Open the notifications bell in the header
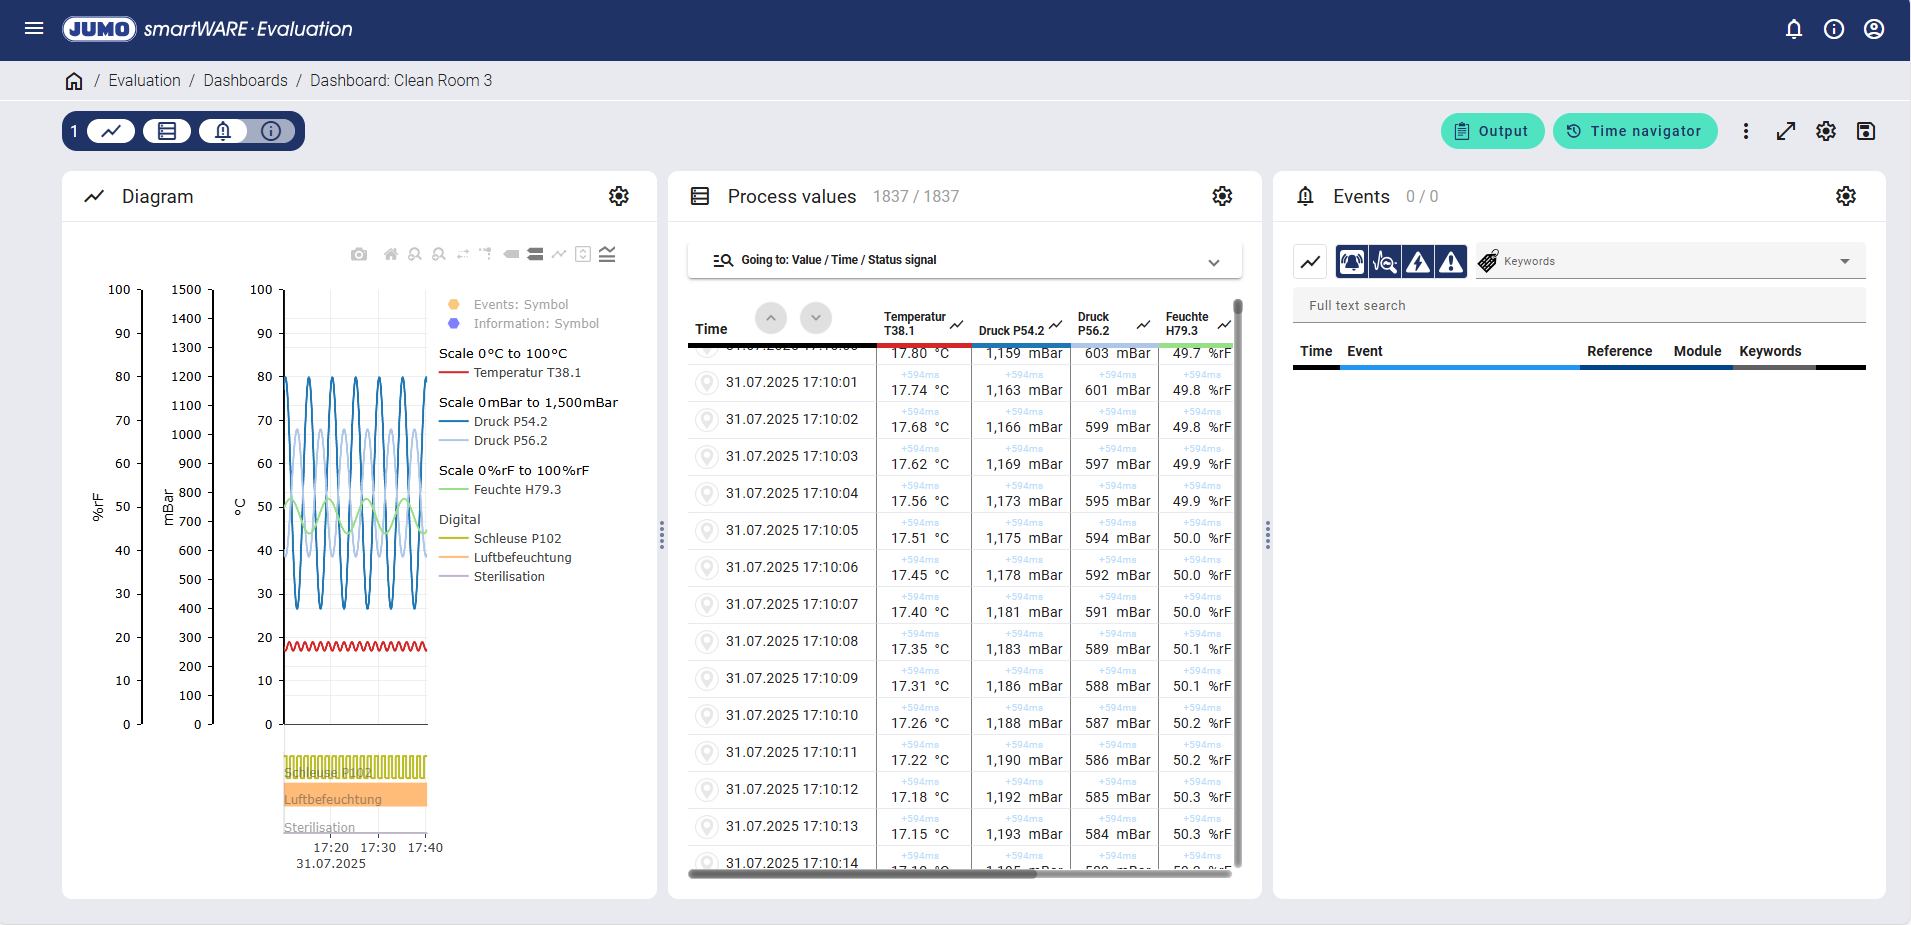This screenshot has height=925, width=1911. tap(1794, 29)
